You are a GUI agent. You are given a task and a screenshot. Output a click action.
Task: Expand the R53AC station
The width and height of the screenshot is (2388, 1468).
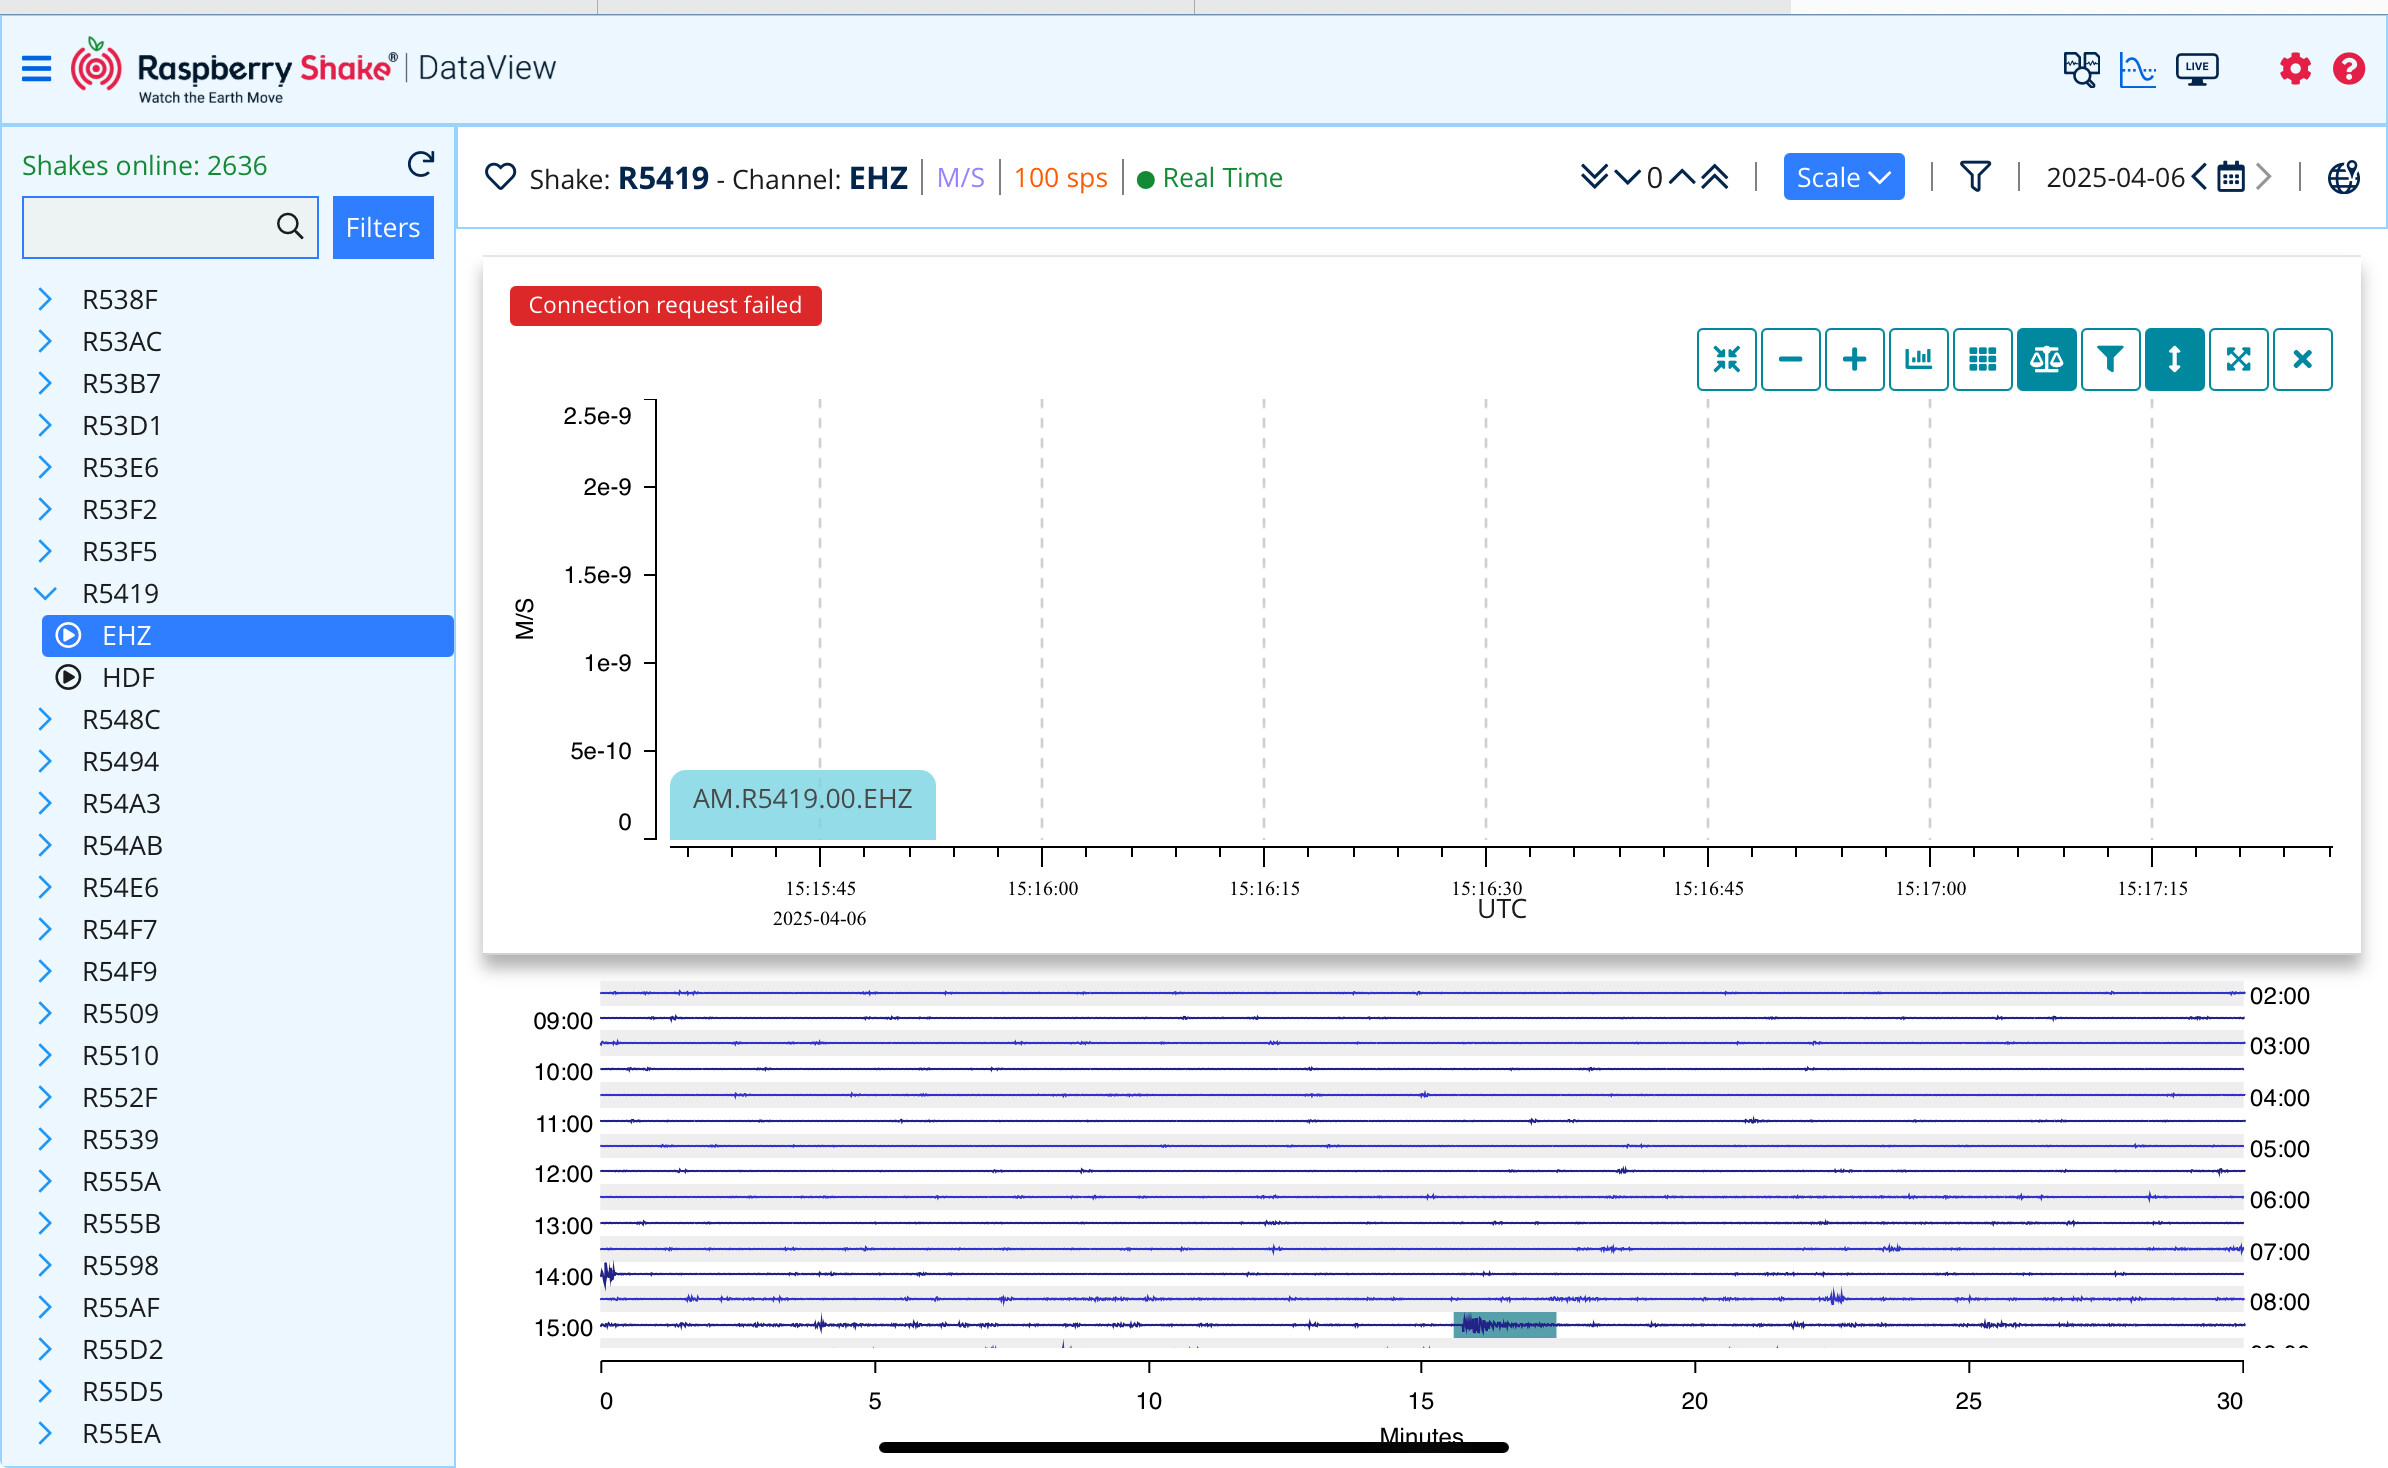tap(45, 341)
